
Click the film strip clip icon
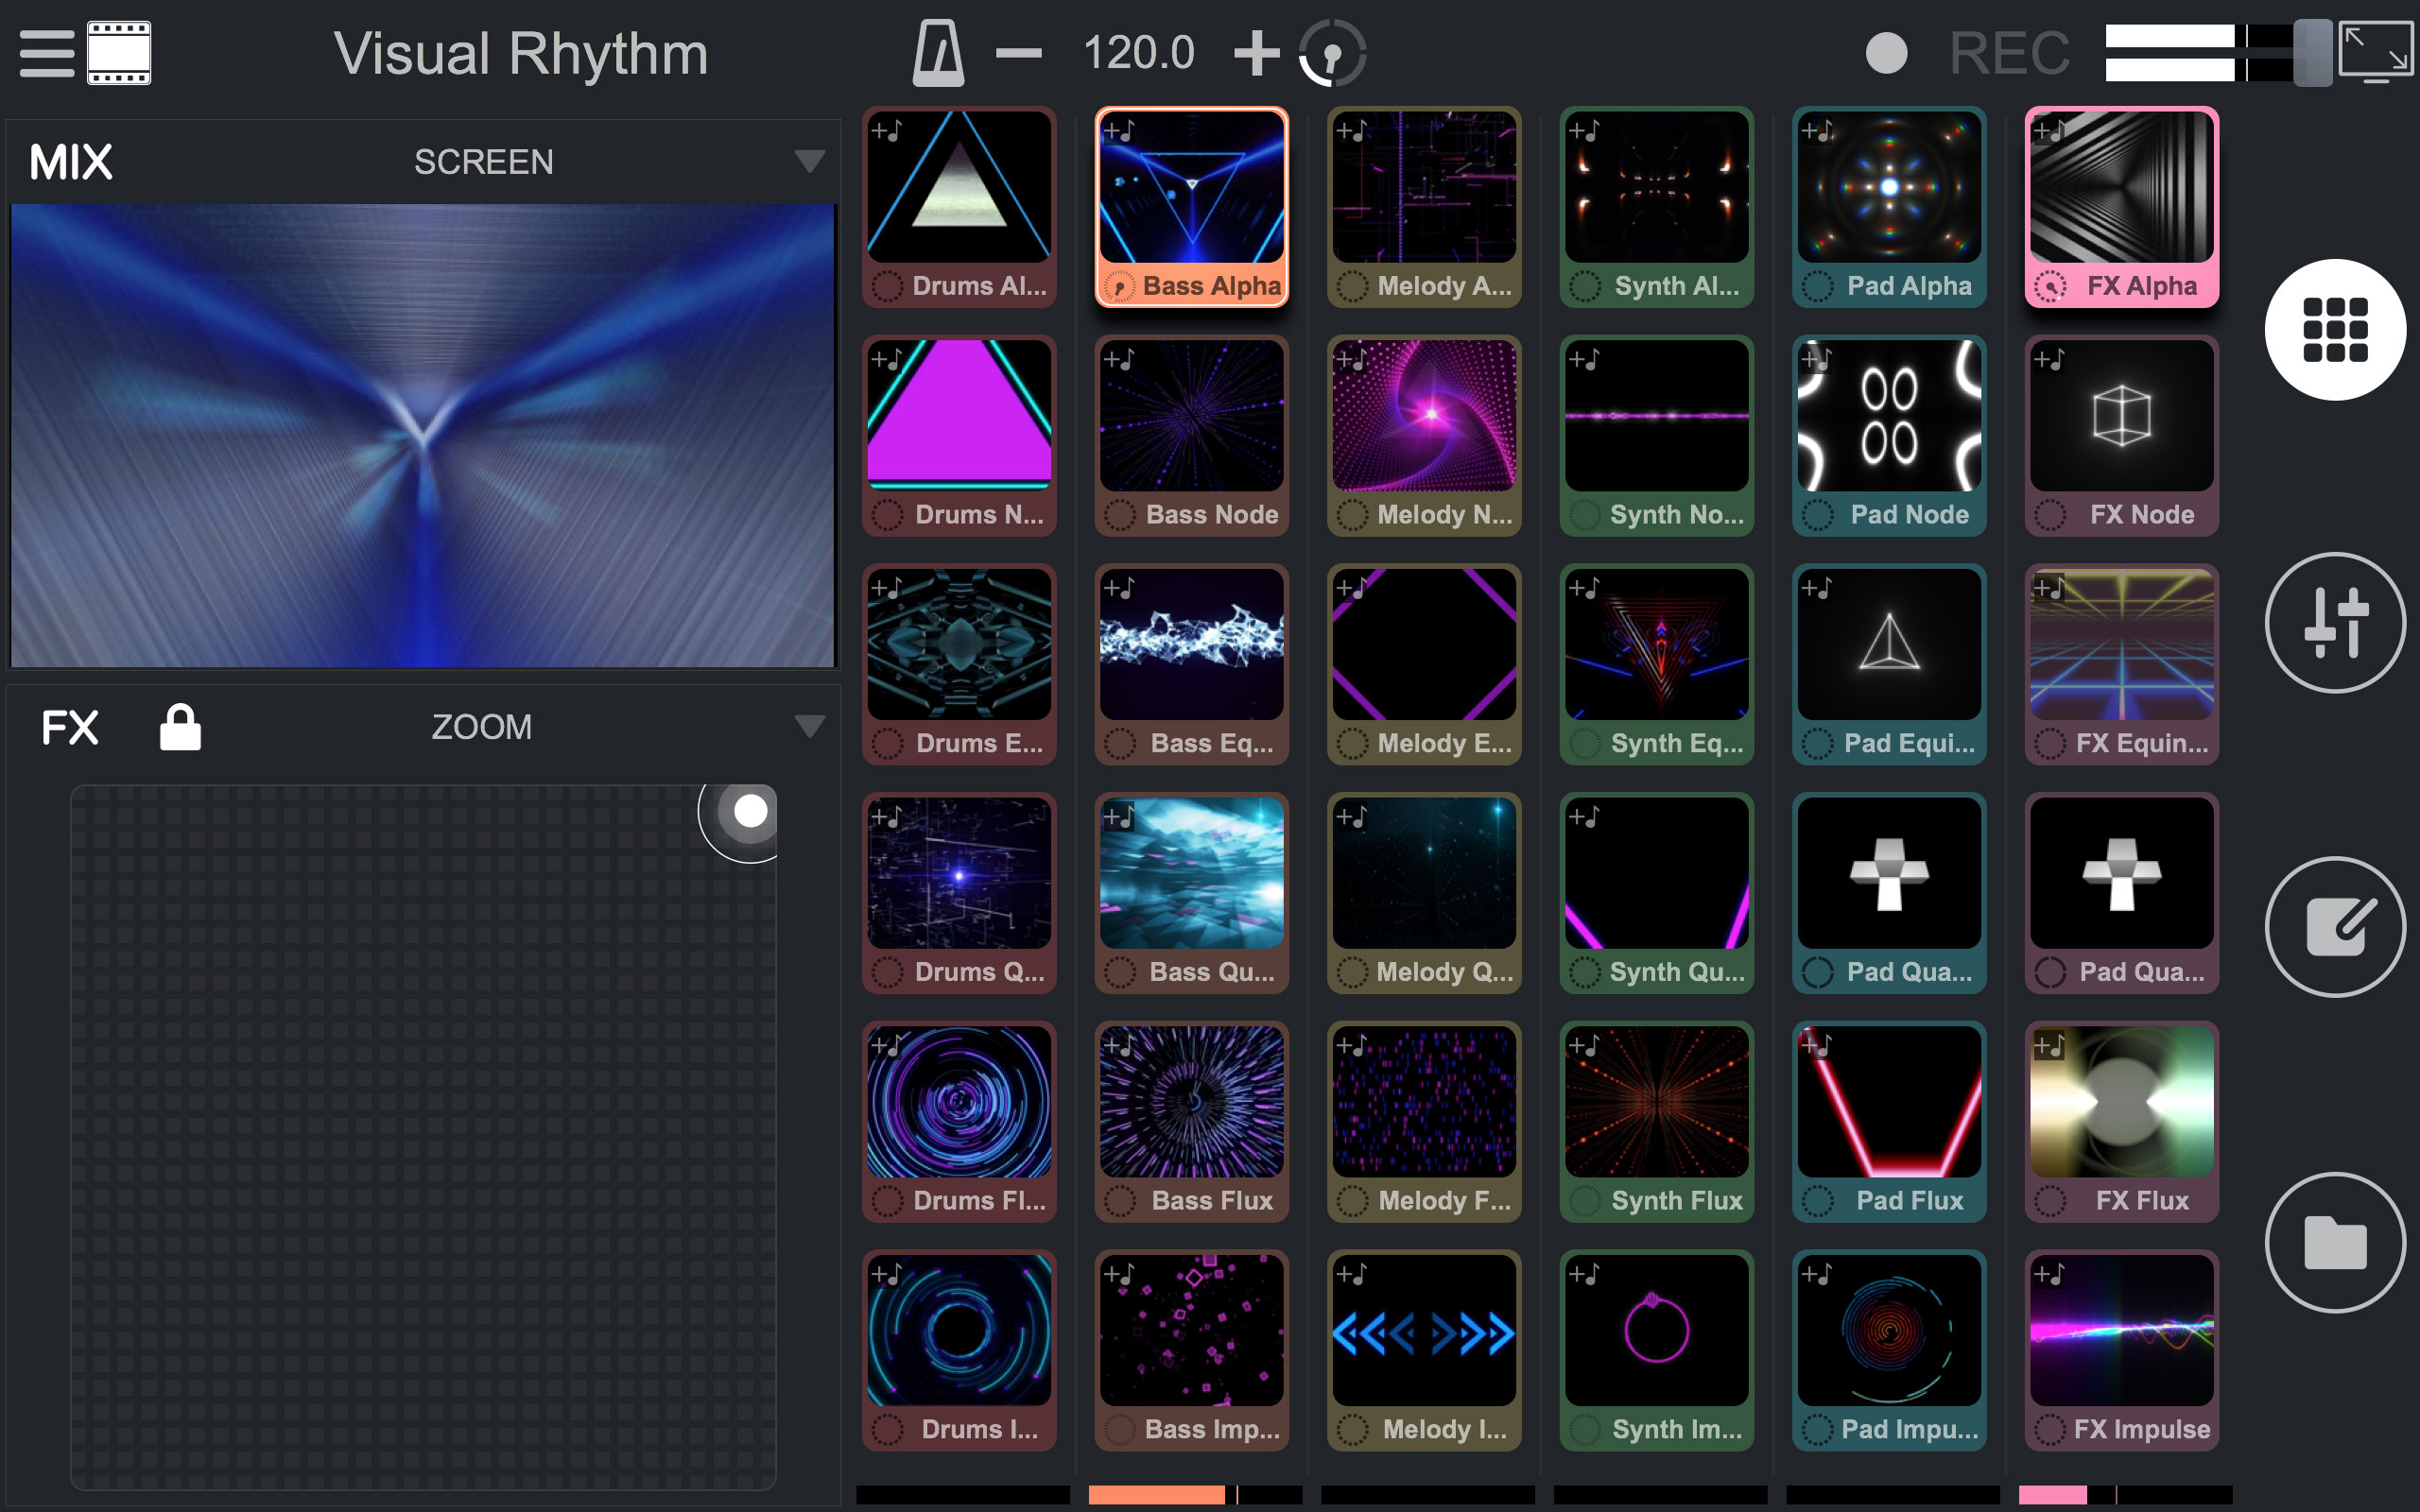coord(119,53)
